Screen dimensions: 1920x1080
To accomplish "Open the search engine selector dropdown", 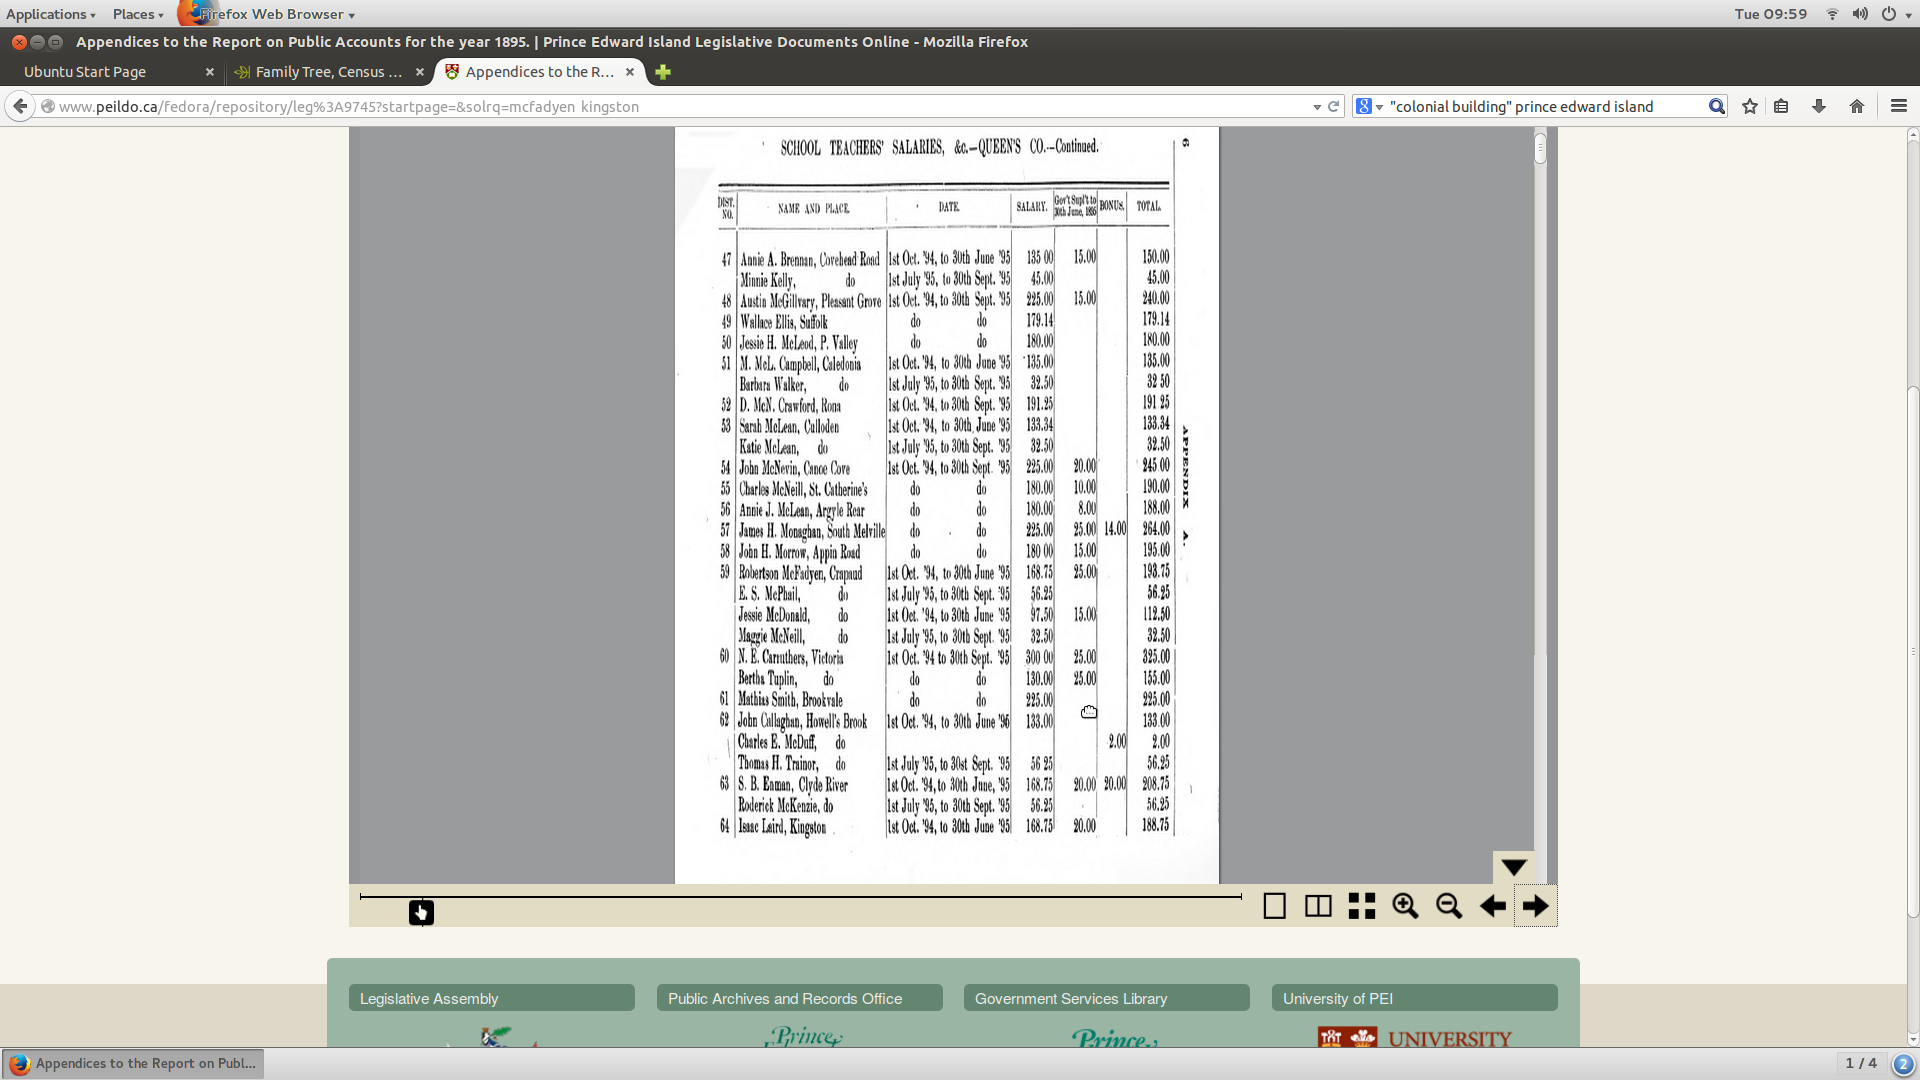I will [x=1369, y=107].
